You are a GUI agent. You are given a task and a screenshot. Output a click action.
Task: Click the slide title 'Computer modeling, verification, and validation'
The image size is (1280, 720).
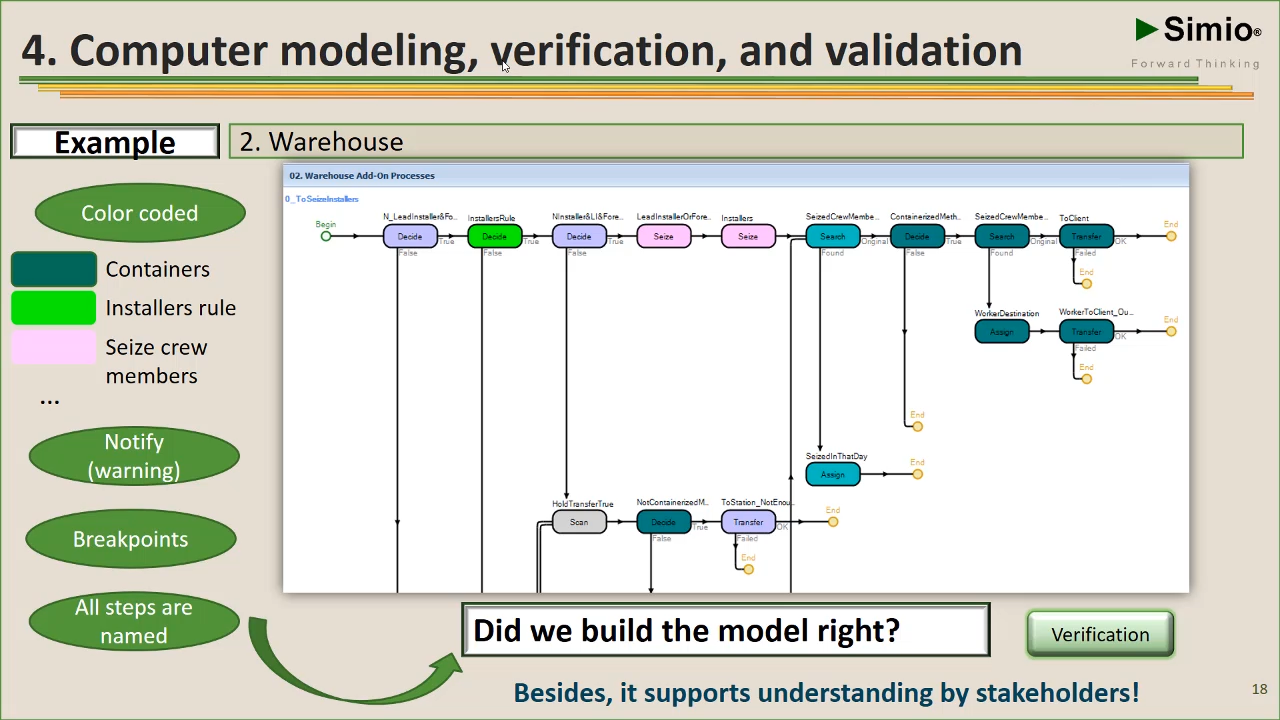[x=546, y=50]
